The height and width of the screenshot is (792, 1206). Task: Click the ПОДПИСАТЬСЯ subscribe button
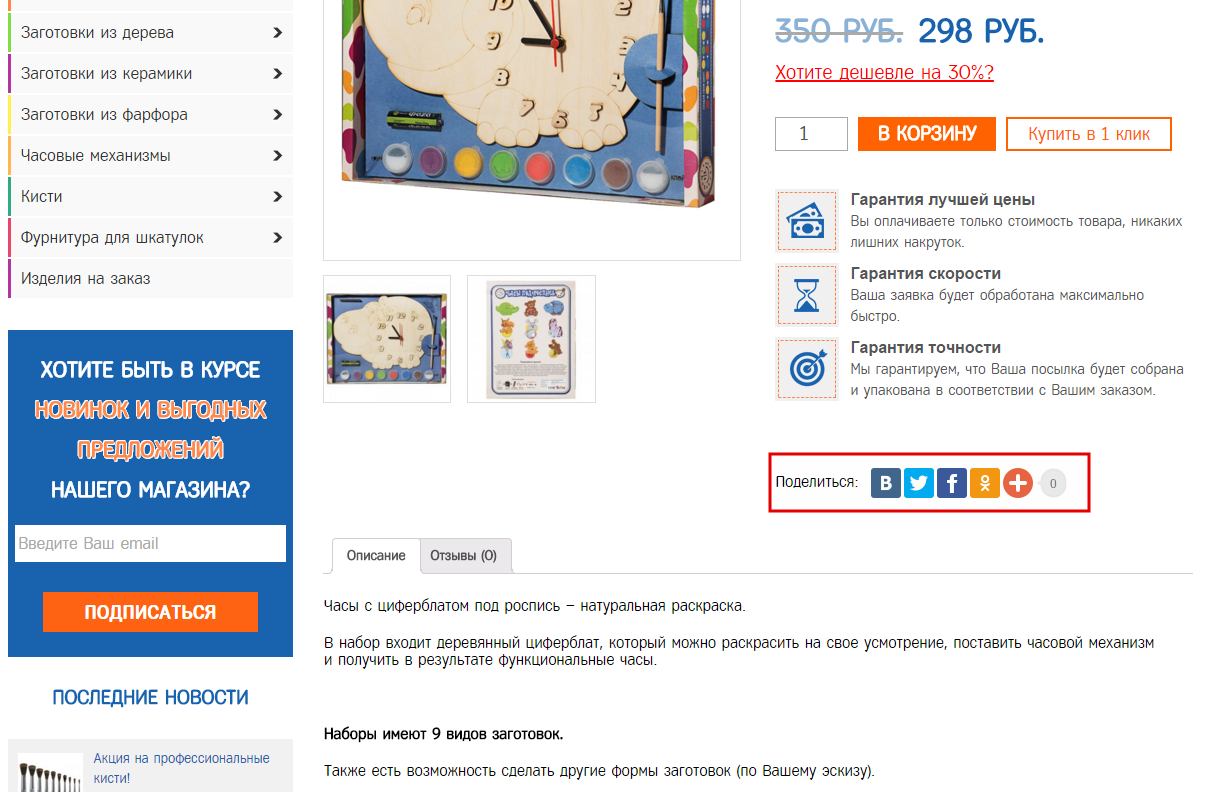click(150, 612)
